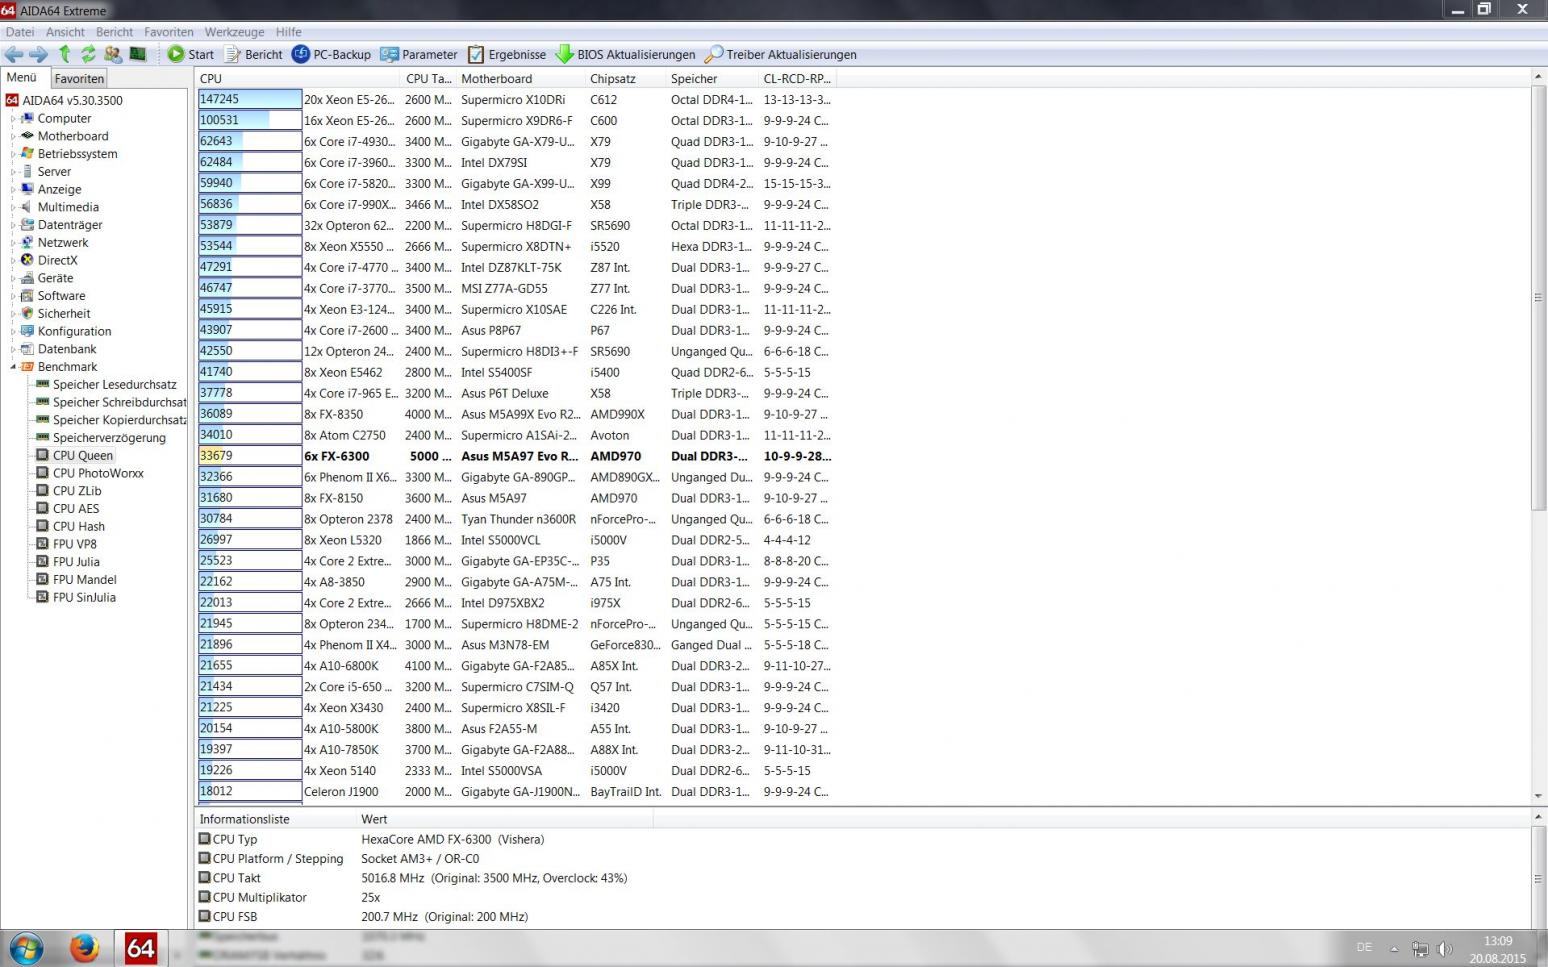Open Windows Start menu orb
The image size is (1548, 967).
coord(26,948)
